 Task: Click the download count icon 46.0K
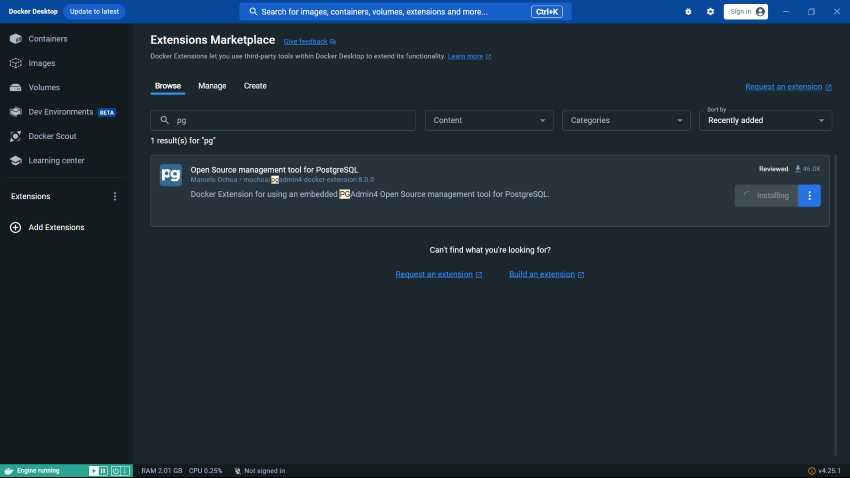pyautogui.click(x=797, y=169)
